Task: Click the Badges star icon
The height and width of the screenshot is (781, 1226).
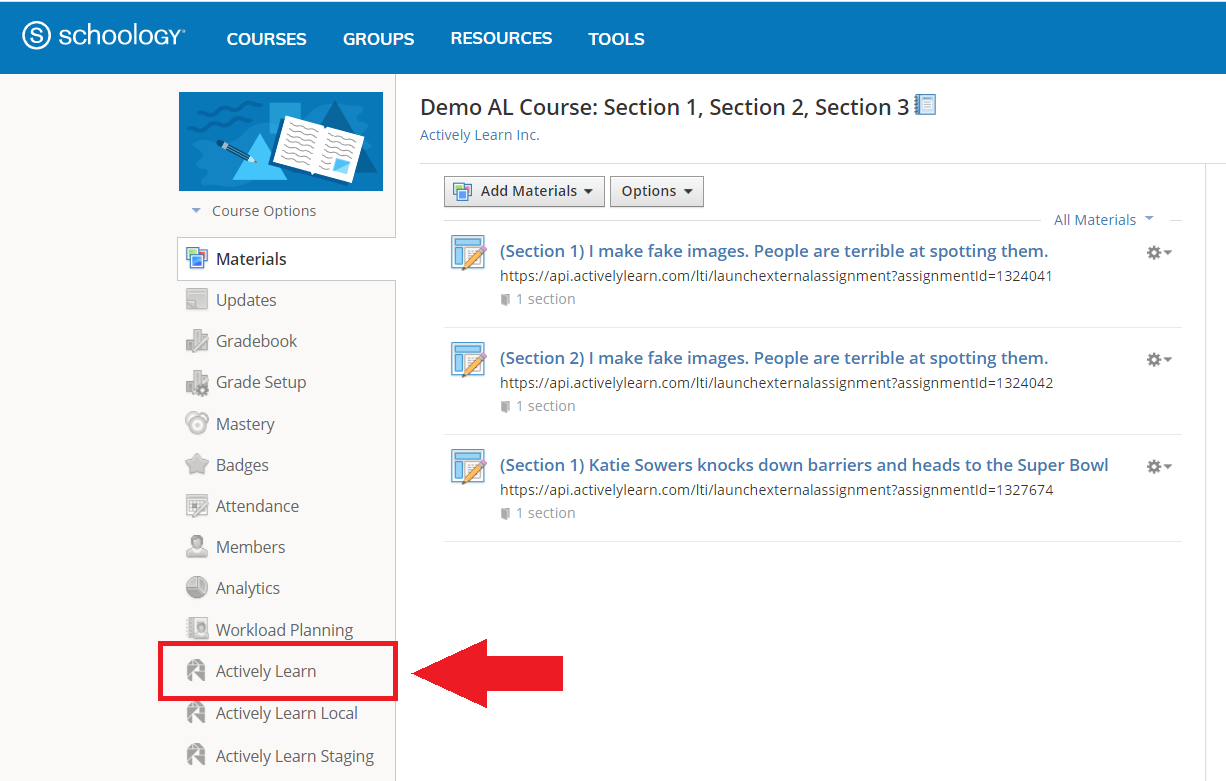Action: coord(197,464)
